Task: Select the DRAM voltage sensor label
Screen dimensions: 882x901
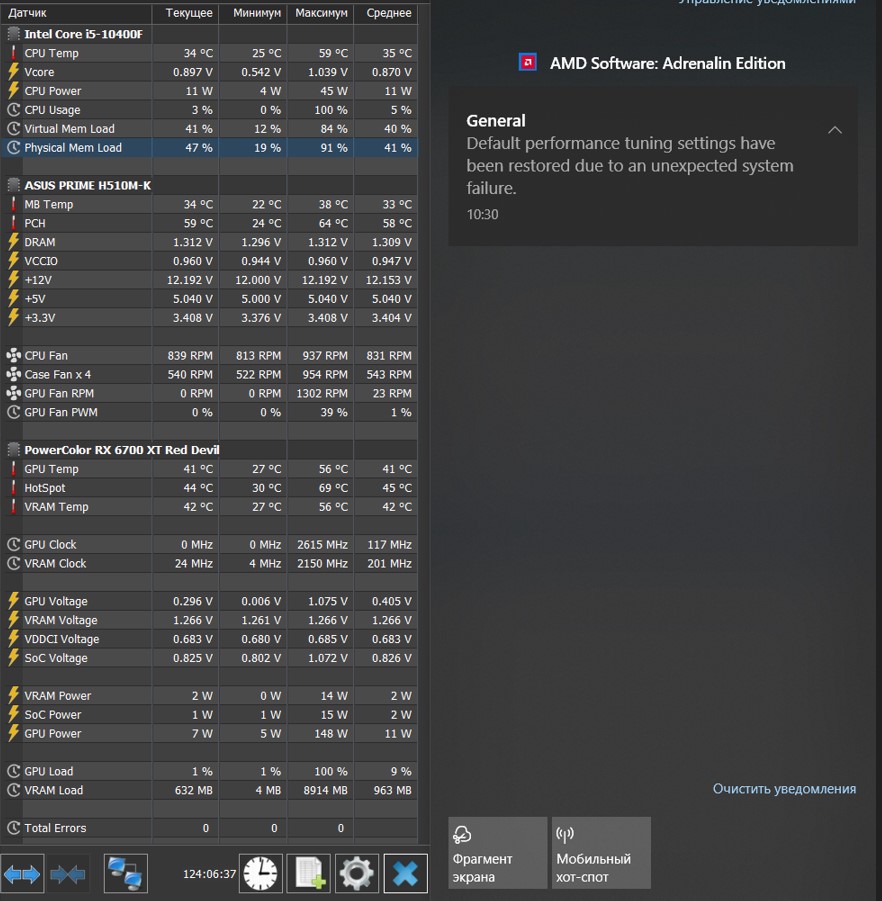Action: tap(40, 242)
